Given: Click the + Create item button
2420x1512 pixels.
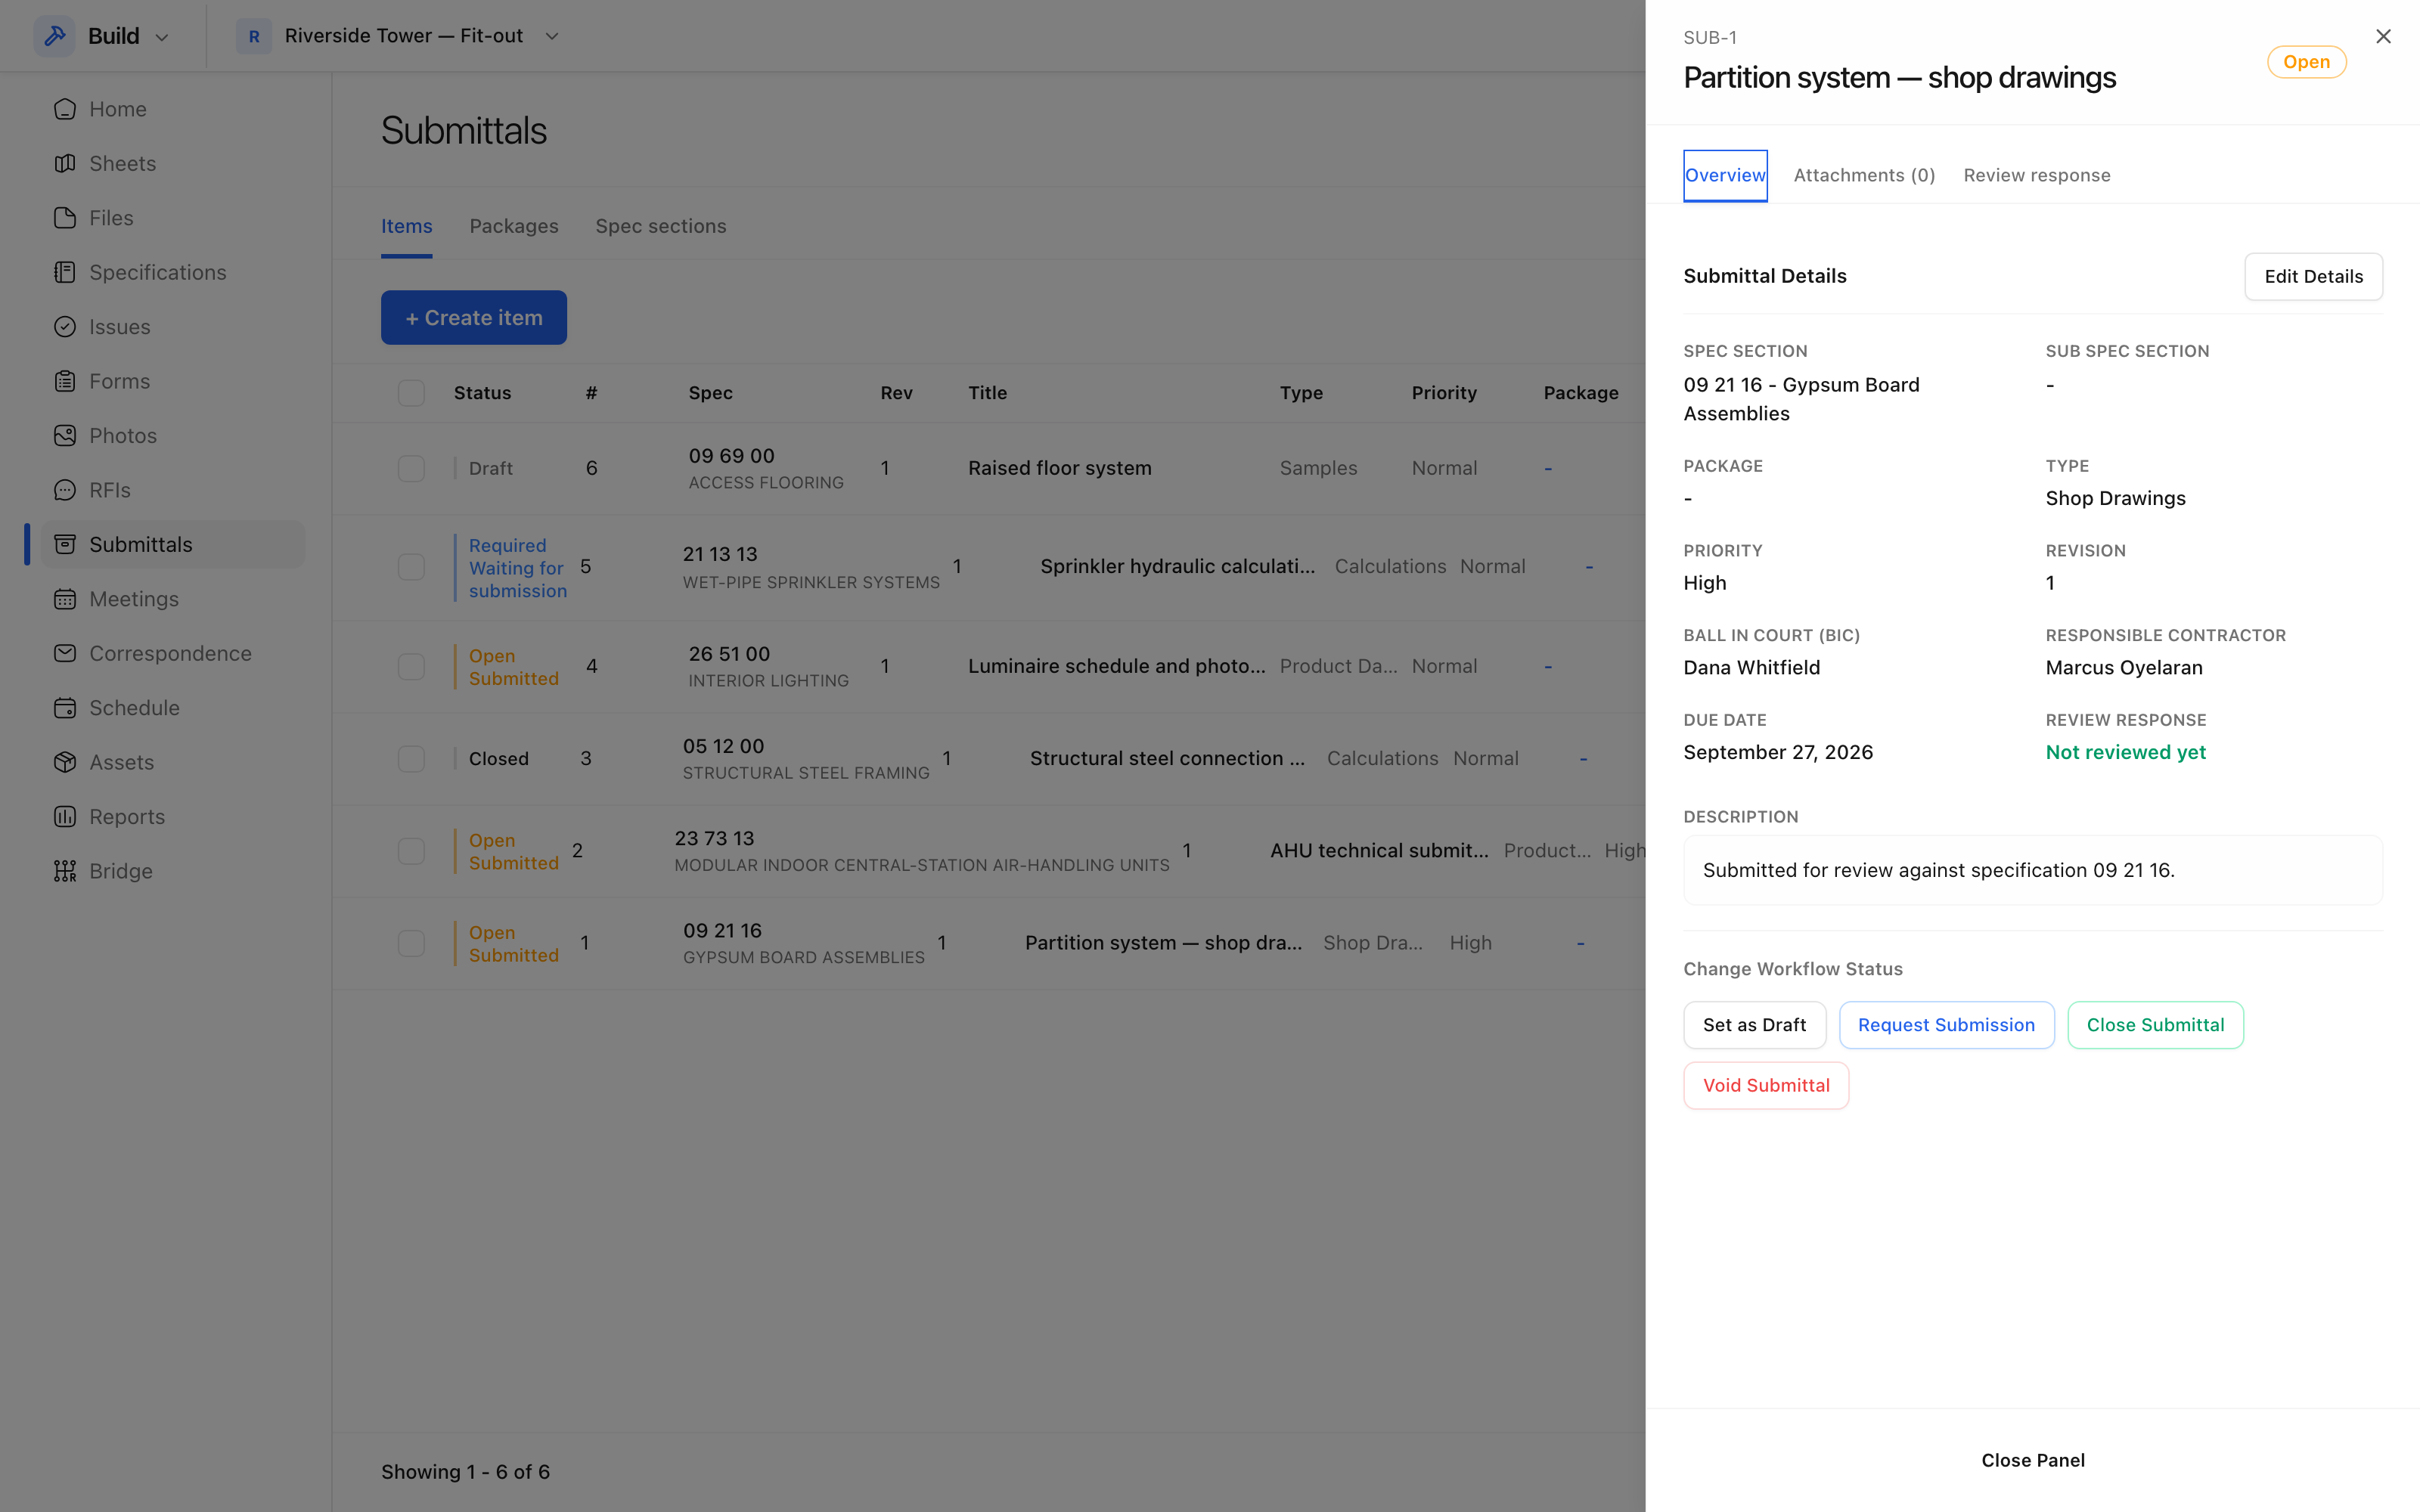Looking at the screenshot, I should 473,318.
